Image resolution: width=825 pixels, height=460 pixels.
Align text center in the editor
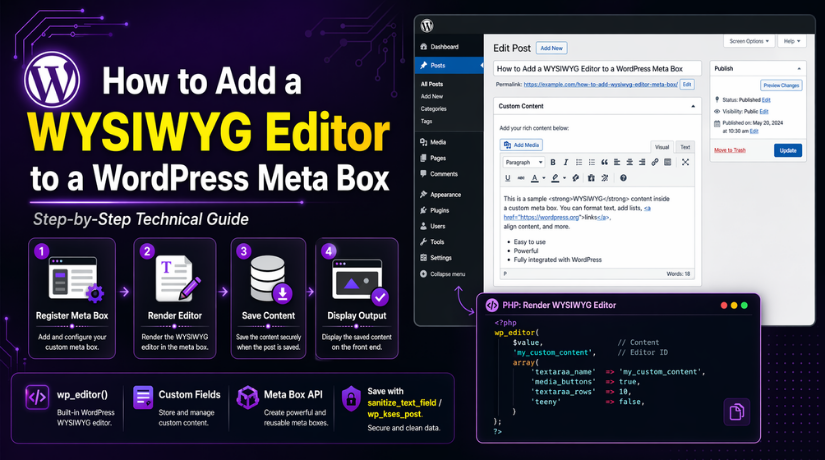629,162
